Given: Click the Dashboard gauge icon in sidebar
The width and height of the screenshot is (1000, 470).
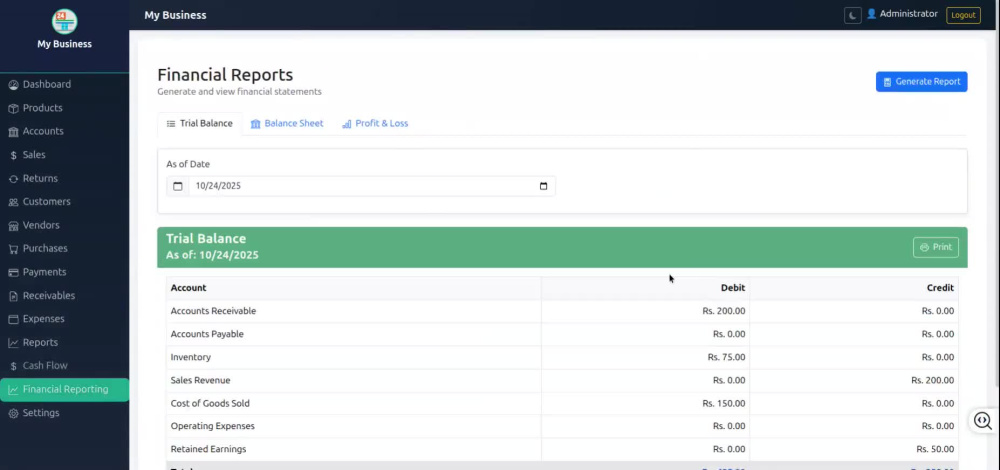Looking at the screenshot, I should point(13,85).
